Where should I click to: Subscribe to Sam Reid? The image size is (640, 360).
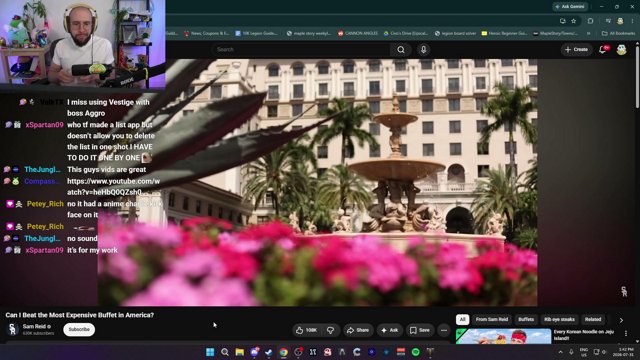point(79,329)
